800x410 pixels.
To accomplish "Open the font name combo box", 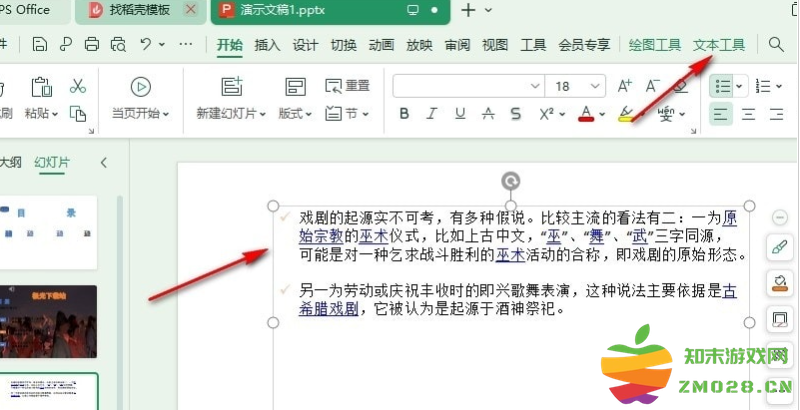I will [468, 86].
